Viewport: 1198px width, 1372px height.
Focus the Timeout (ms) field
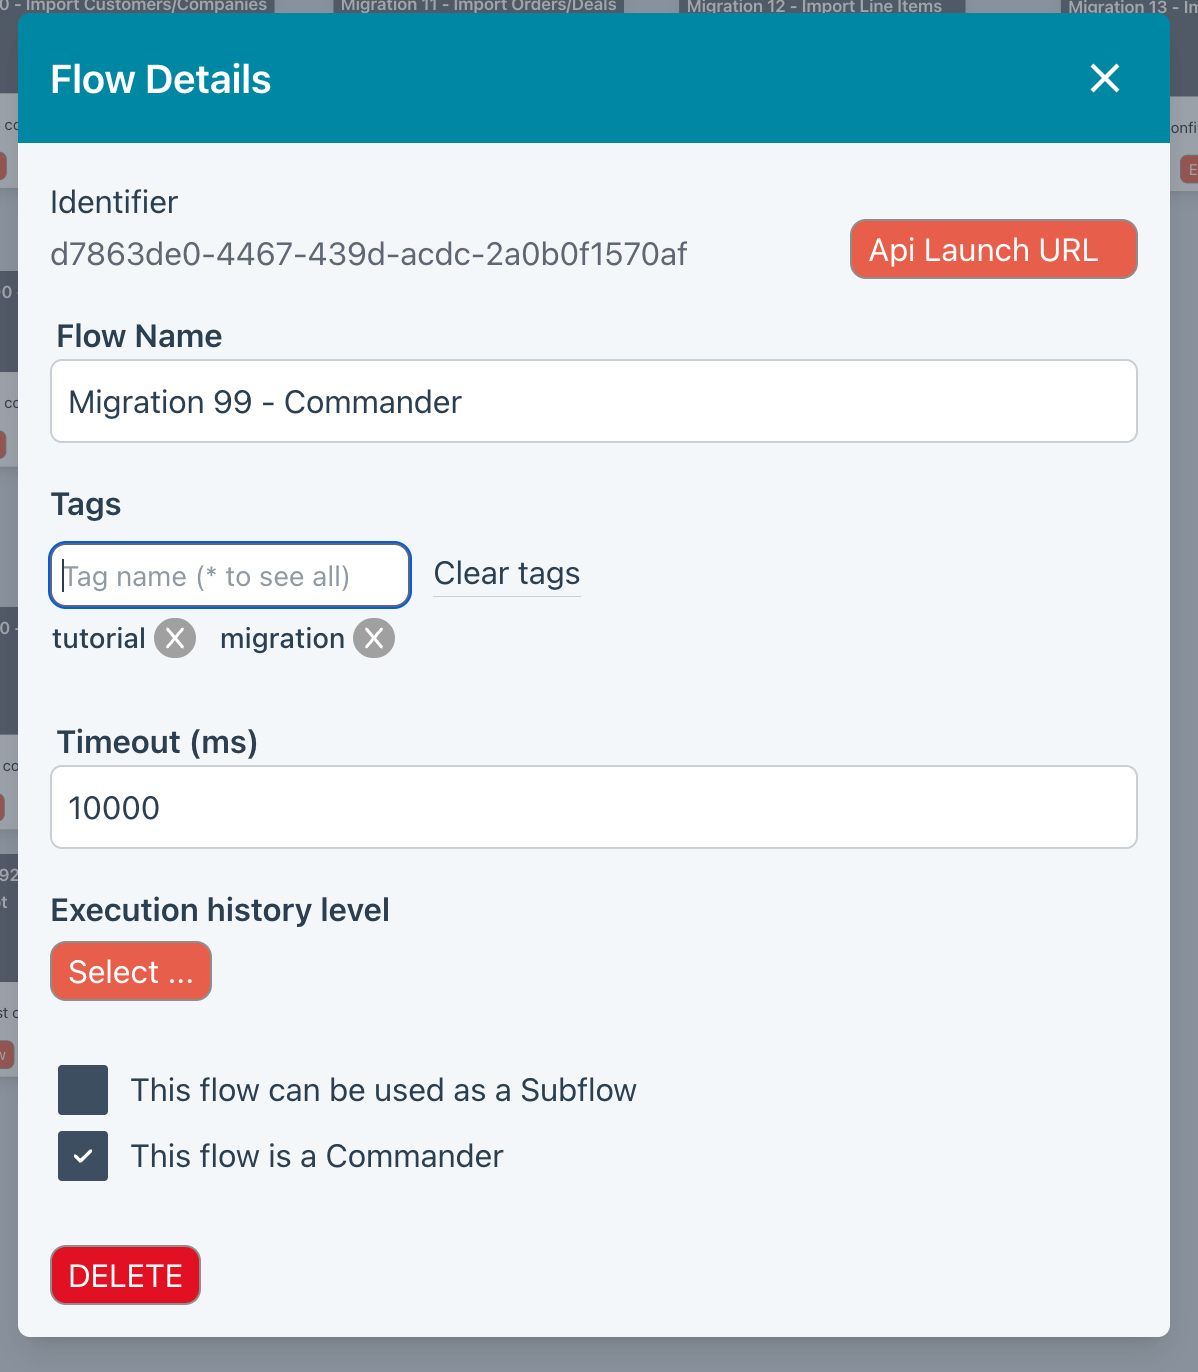point(593,807)
